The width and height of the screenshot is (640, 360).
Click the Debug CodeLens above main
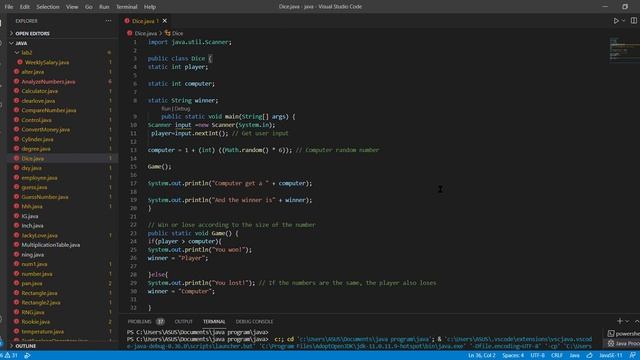pos(182,109)
